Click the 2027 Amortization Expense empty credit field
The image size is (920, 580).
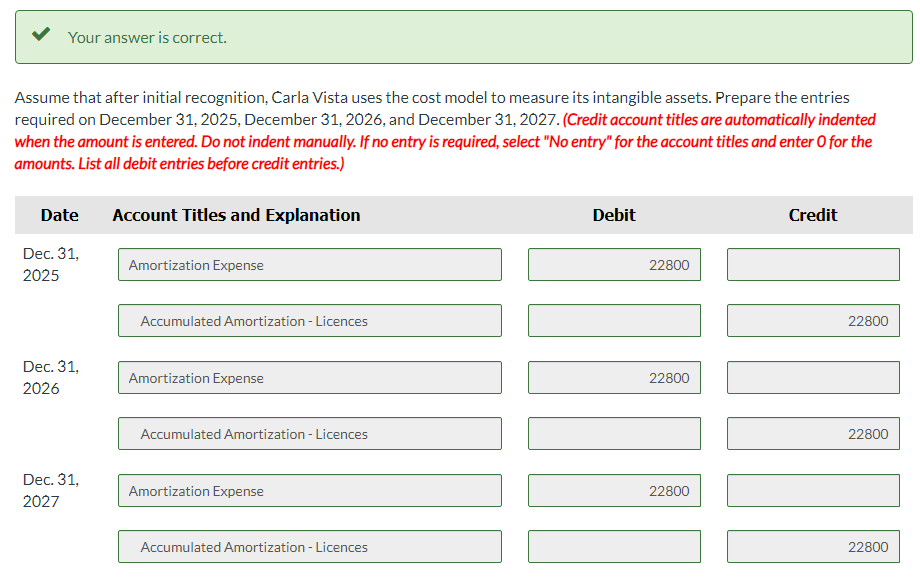coord(813,491)
